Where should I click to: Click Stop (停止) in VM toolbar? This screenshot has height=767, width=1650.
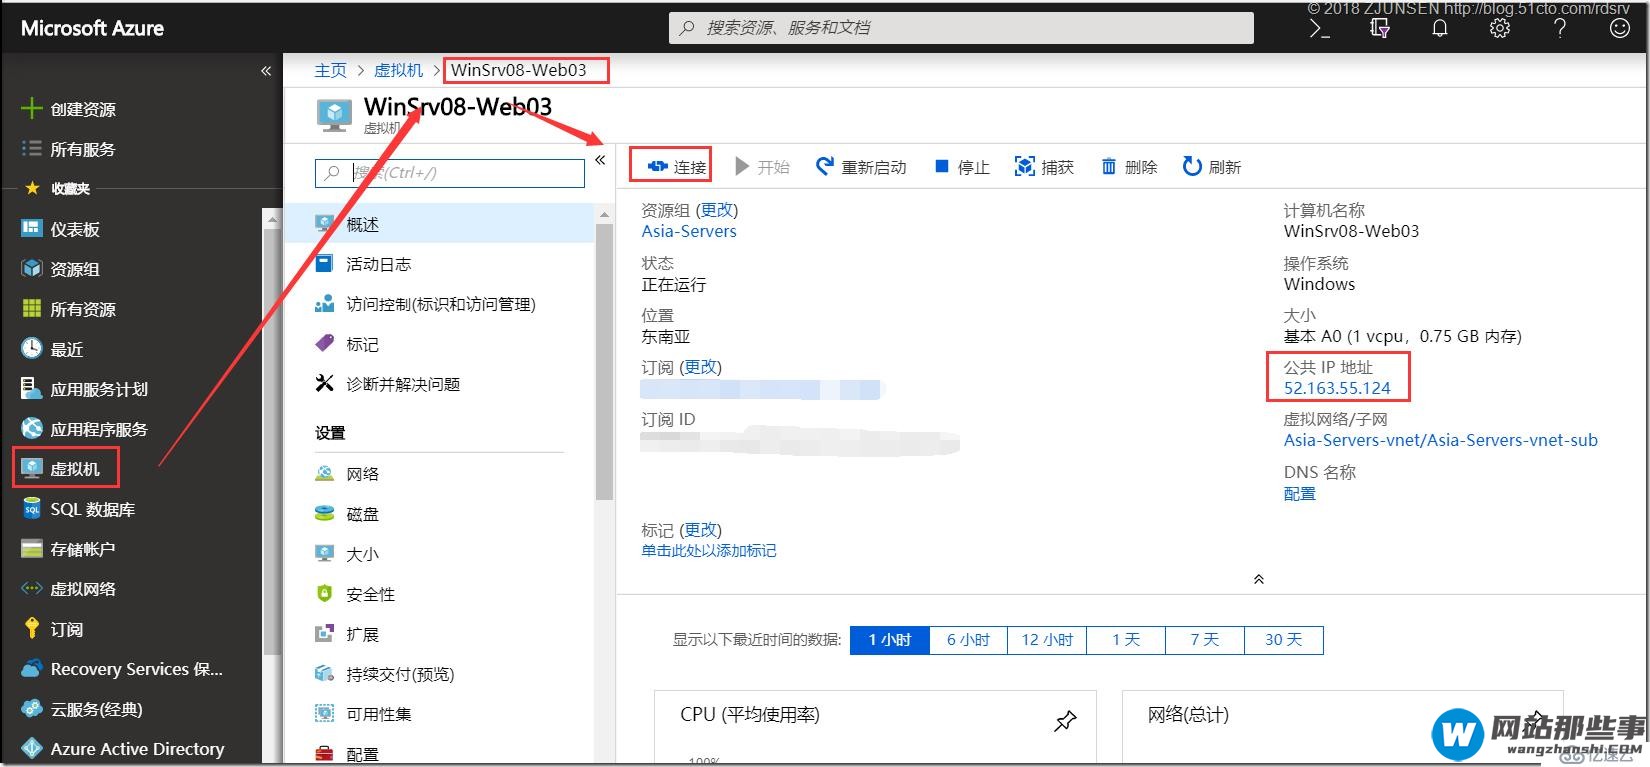pyautogui.click(x=961, y=166)
